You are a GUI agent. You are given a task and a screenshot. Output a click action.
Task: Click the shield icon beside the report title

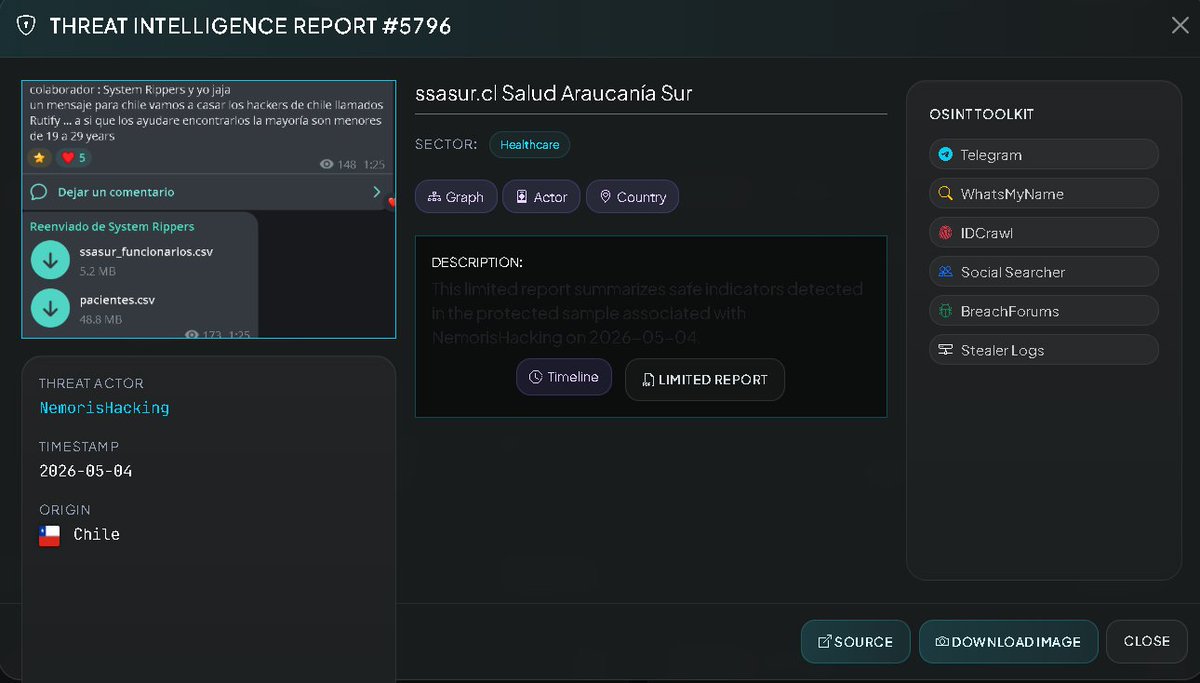(x=26, y=25)
